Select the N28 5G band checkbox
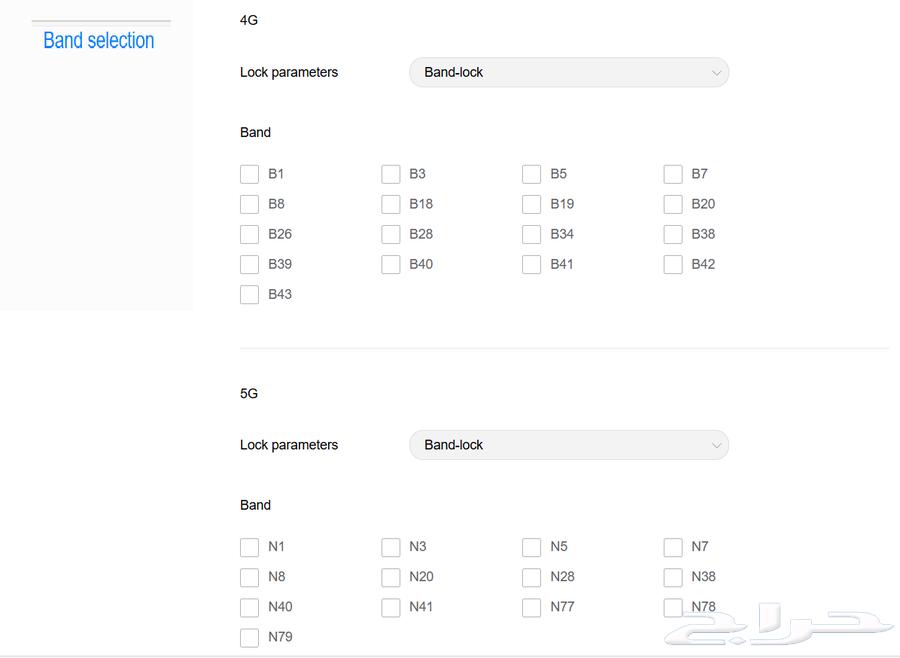 tap(531, 576)
